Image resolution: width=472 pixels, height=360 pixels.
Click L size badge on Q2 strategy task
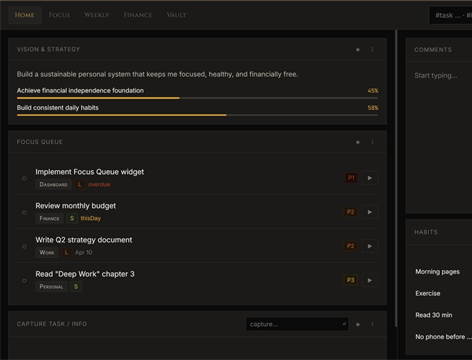[x=66, y=253]
